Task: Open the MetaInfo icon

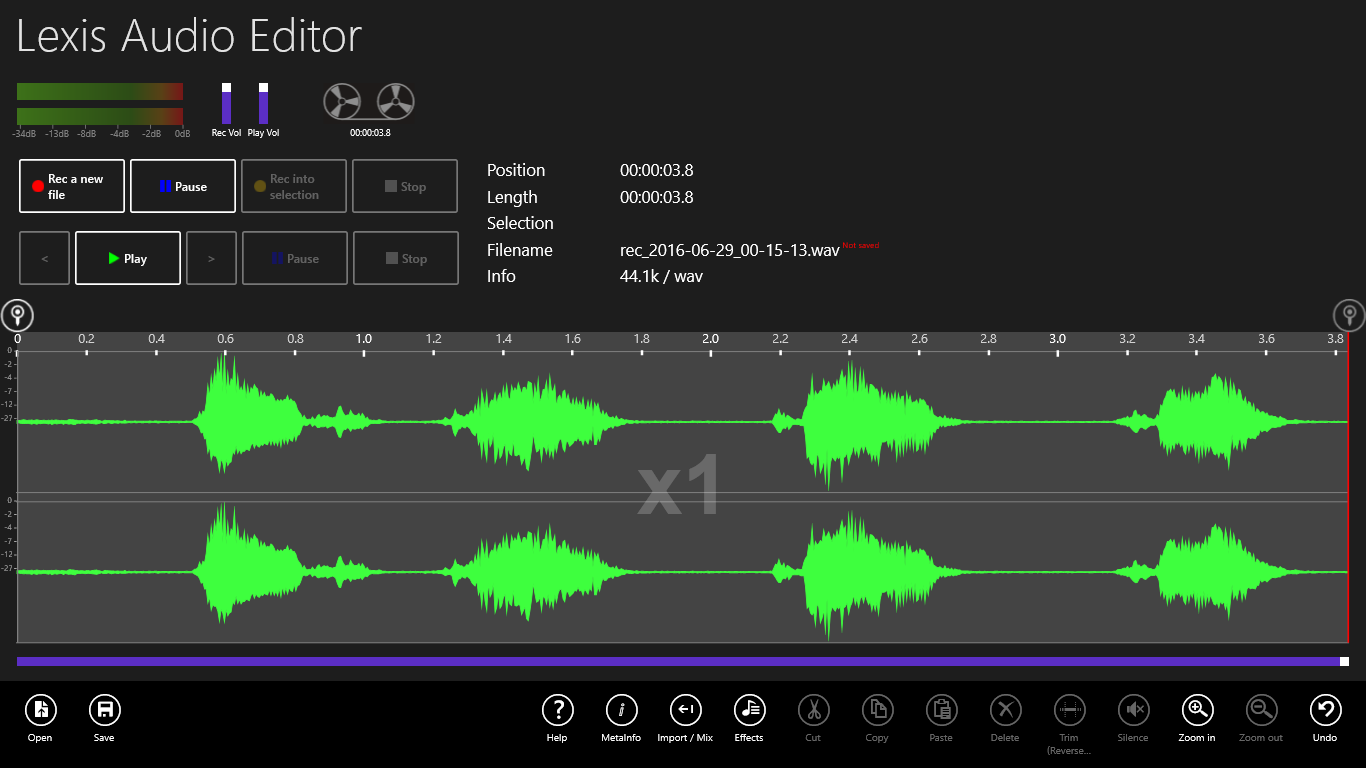Action: tap(621, 710)
